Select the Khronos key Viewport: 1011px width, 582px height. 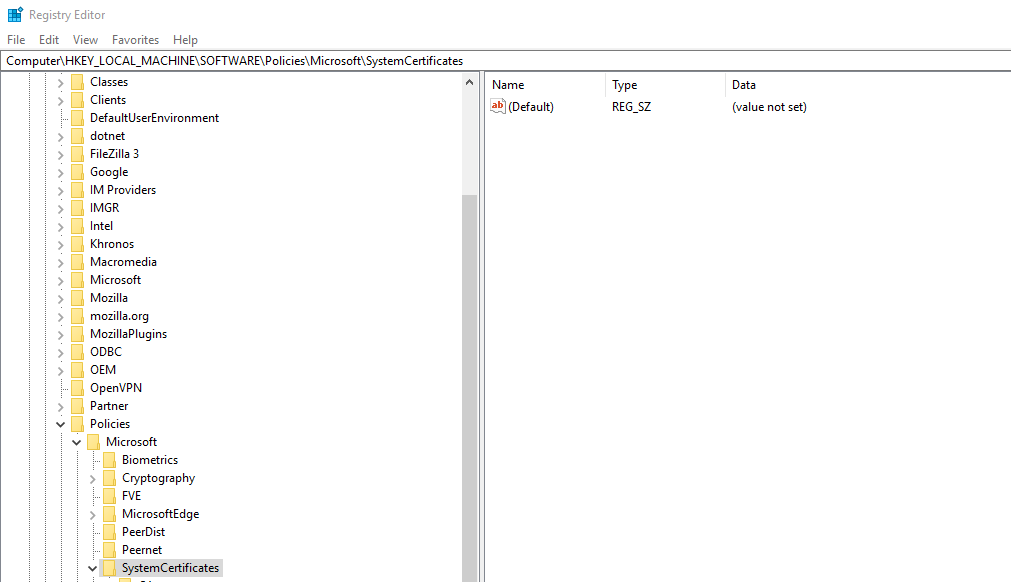112,244
